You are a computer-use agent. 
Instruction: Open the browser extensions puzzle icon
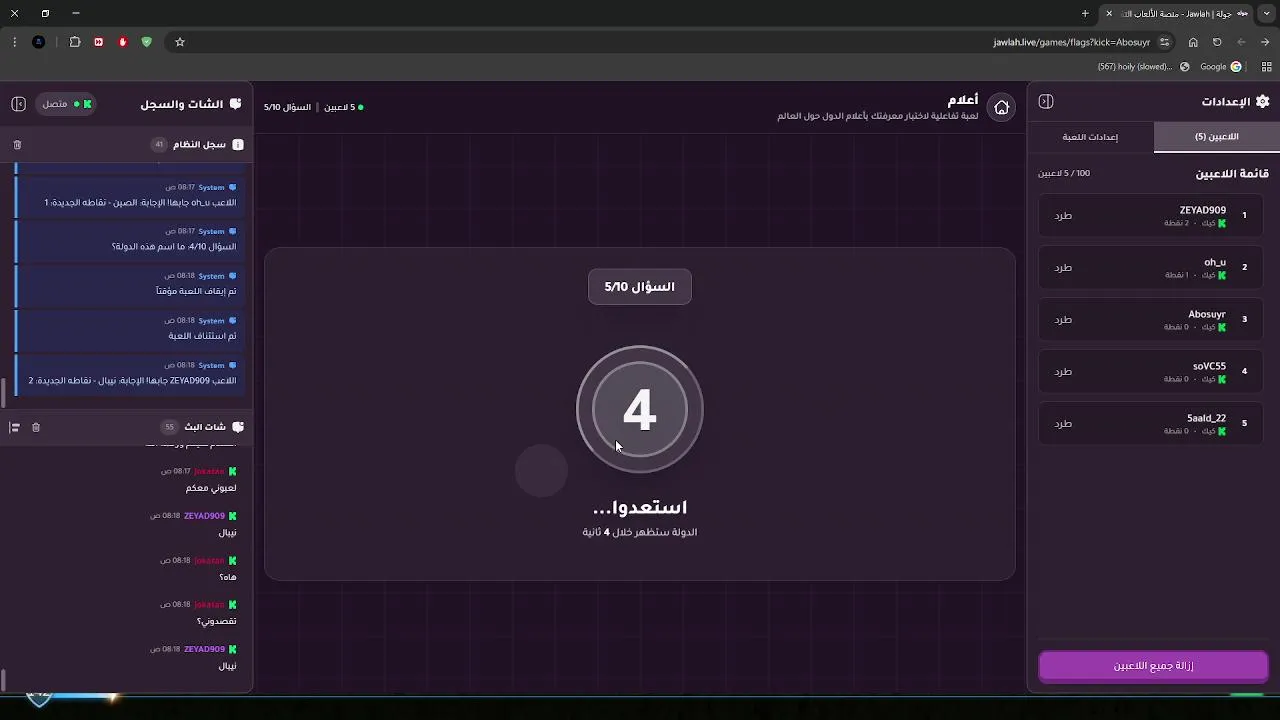(x=74, y=42)
